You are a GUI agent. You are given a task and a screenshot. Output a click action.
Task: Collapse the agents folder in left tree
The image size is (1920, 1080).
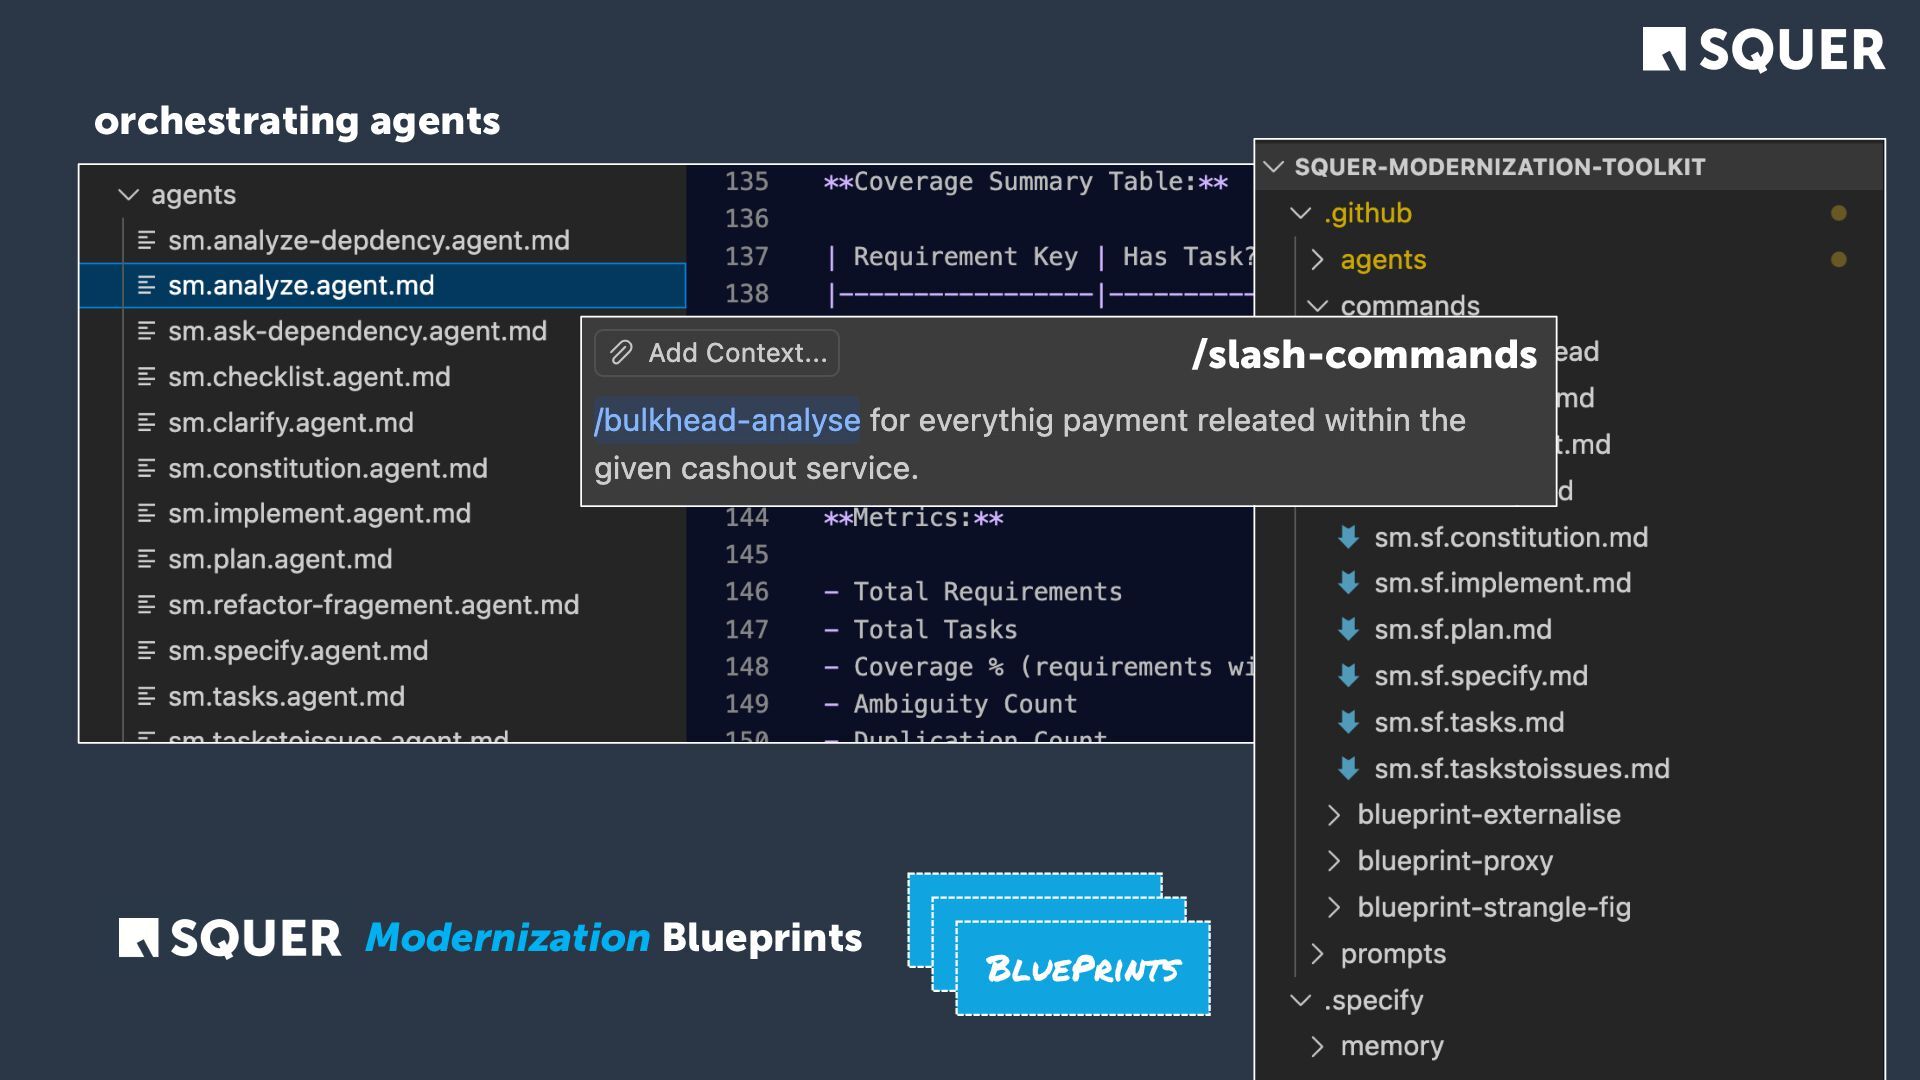(128, 194)
